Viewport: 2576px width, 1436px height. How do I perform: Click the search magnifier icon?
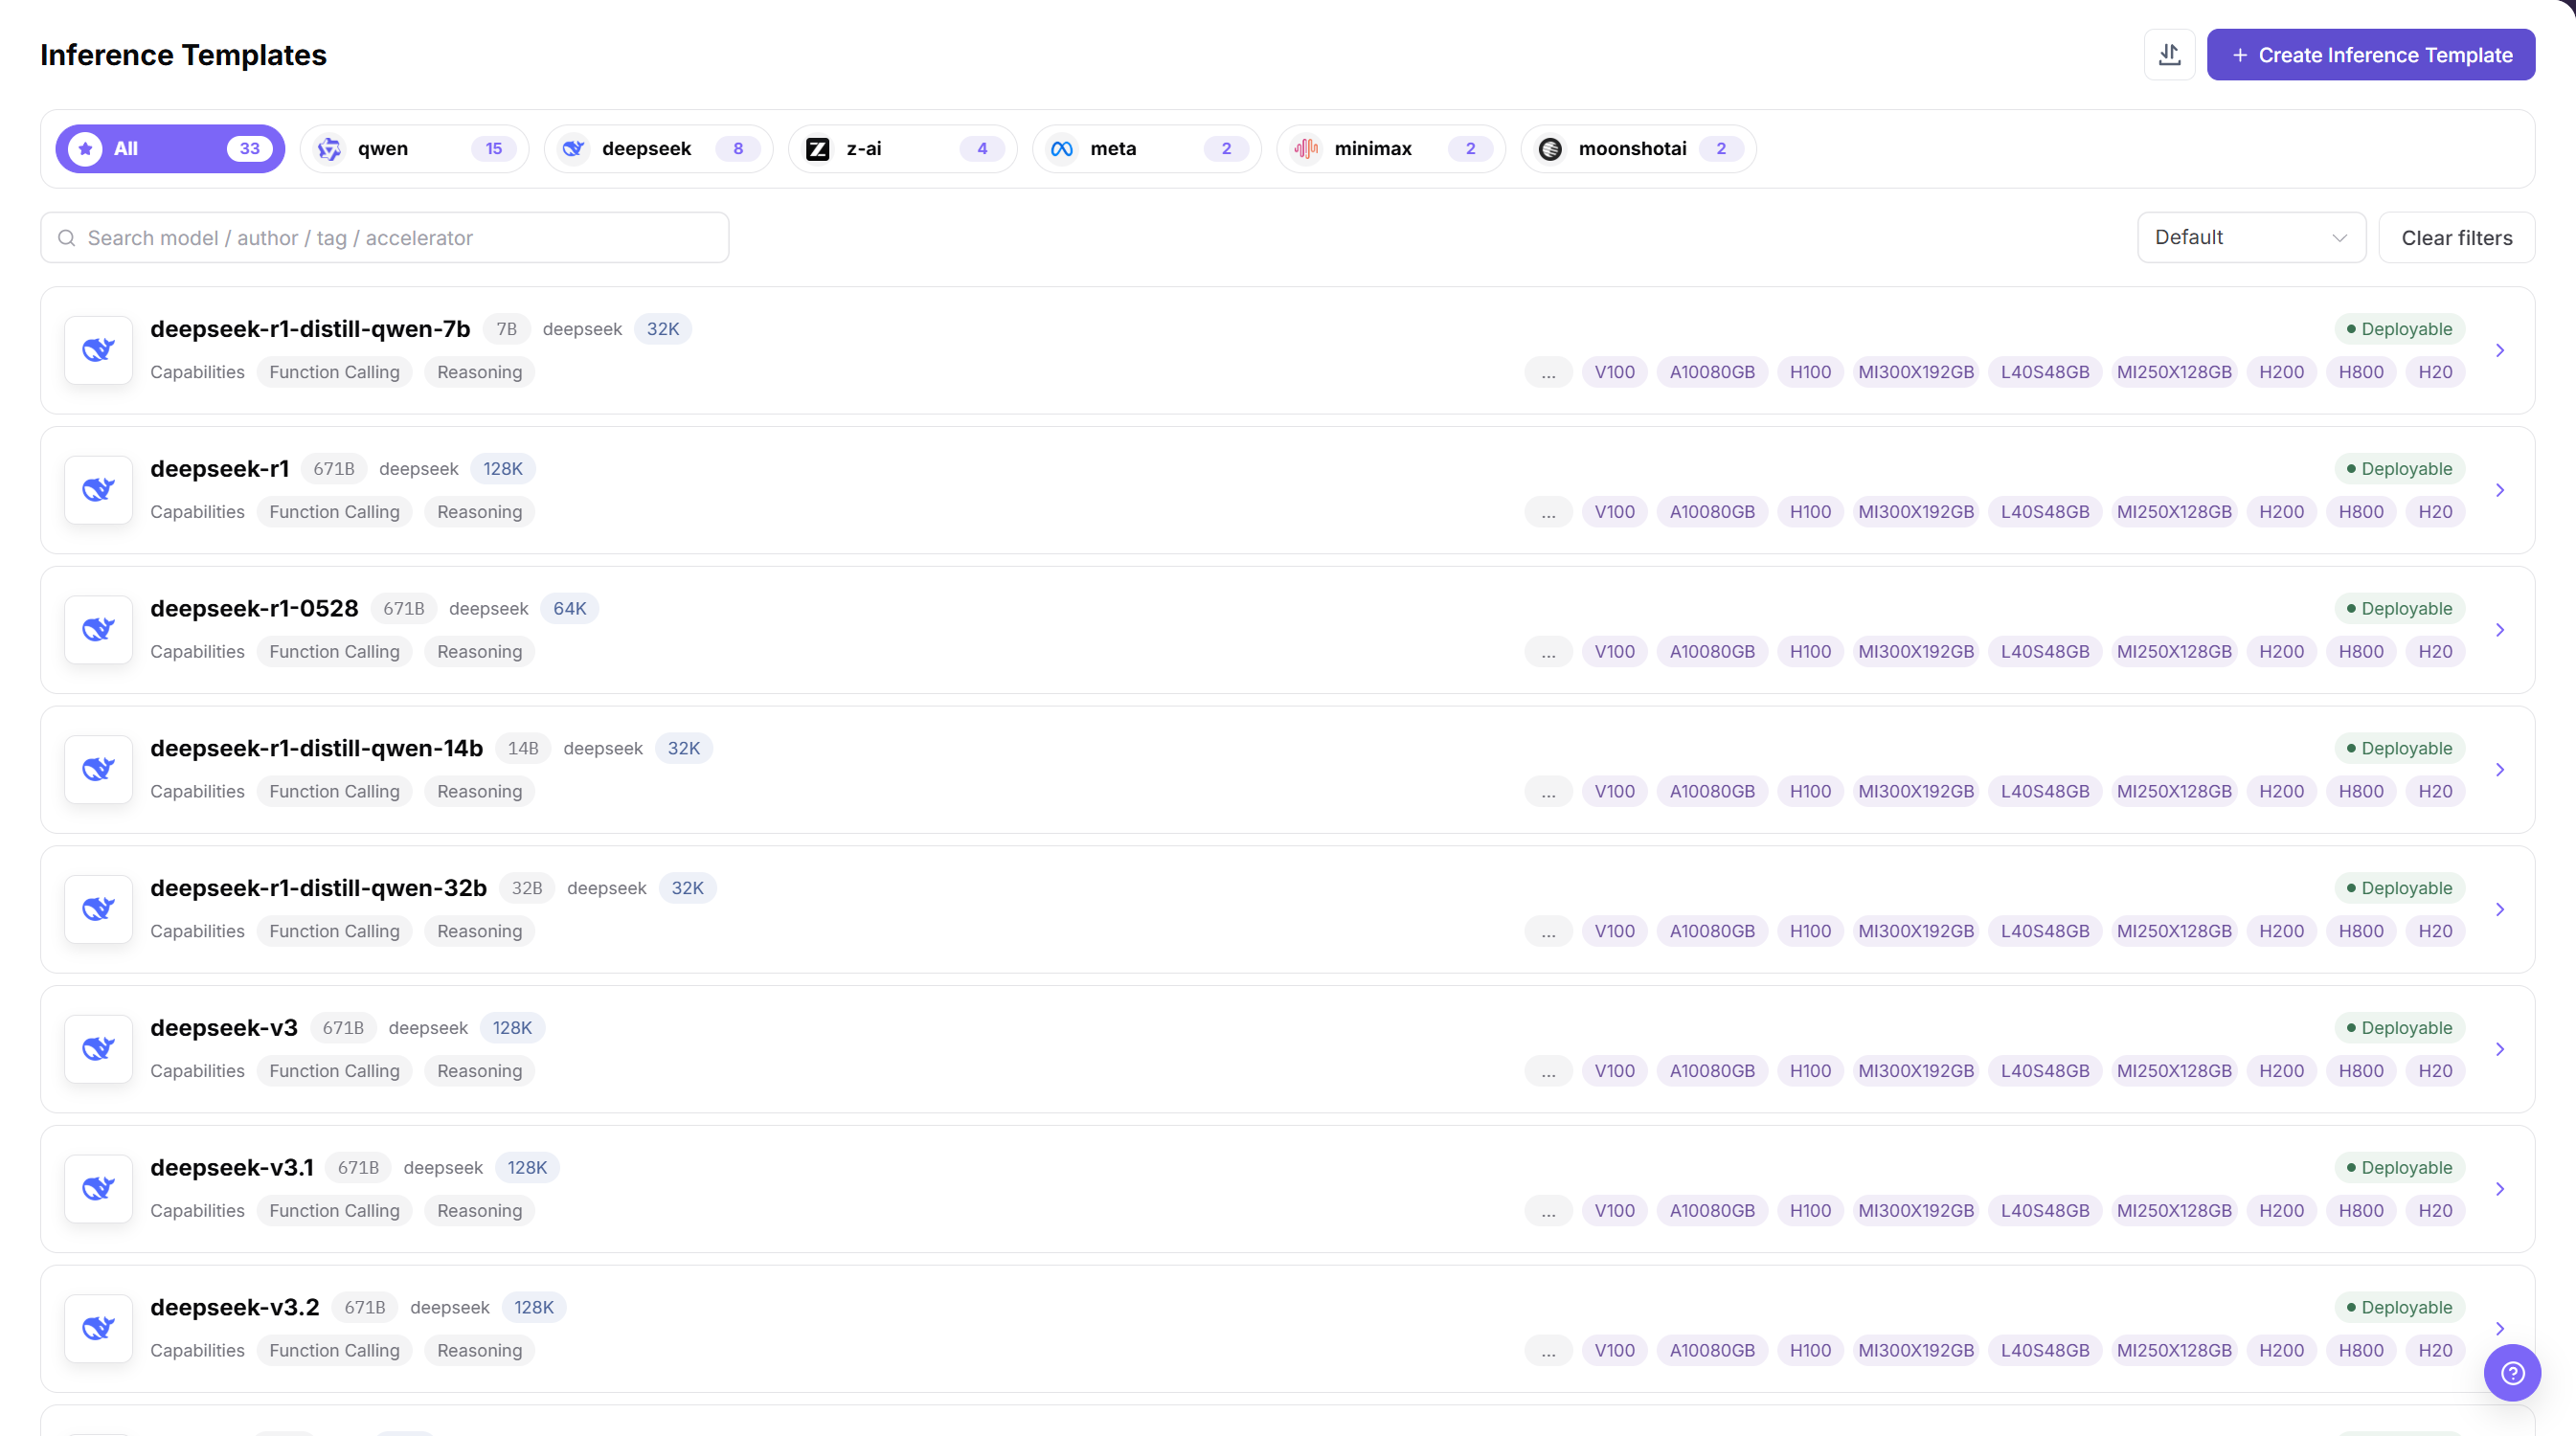(66, 238)
